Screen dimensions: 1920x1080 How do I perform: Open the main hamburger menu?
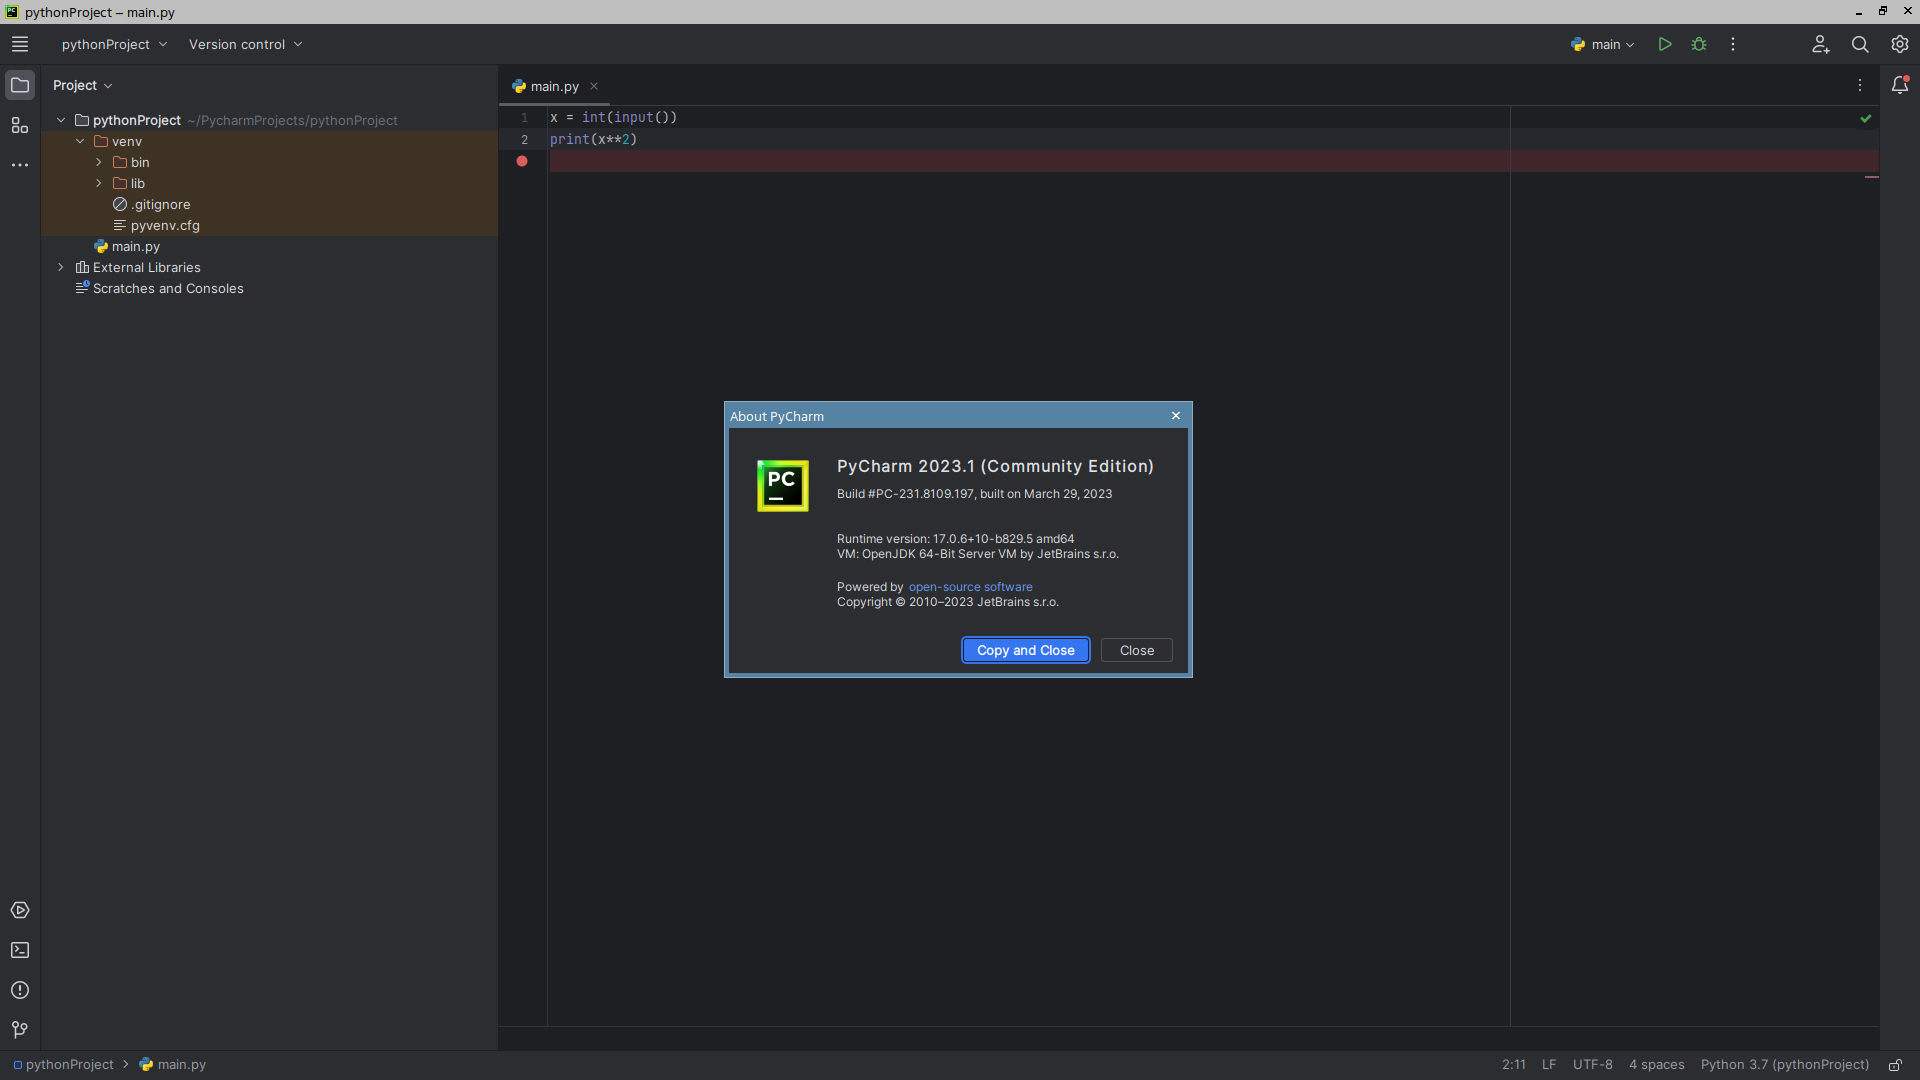tap(20, 44)
